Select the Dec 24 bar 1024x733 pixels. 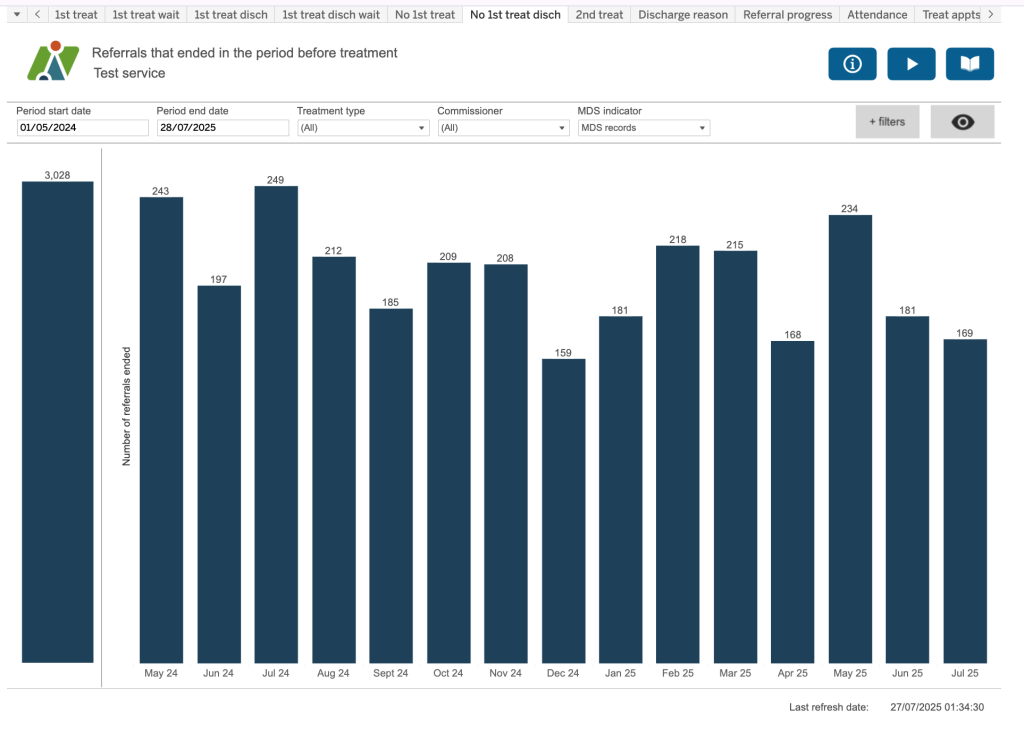[563, 510]
